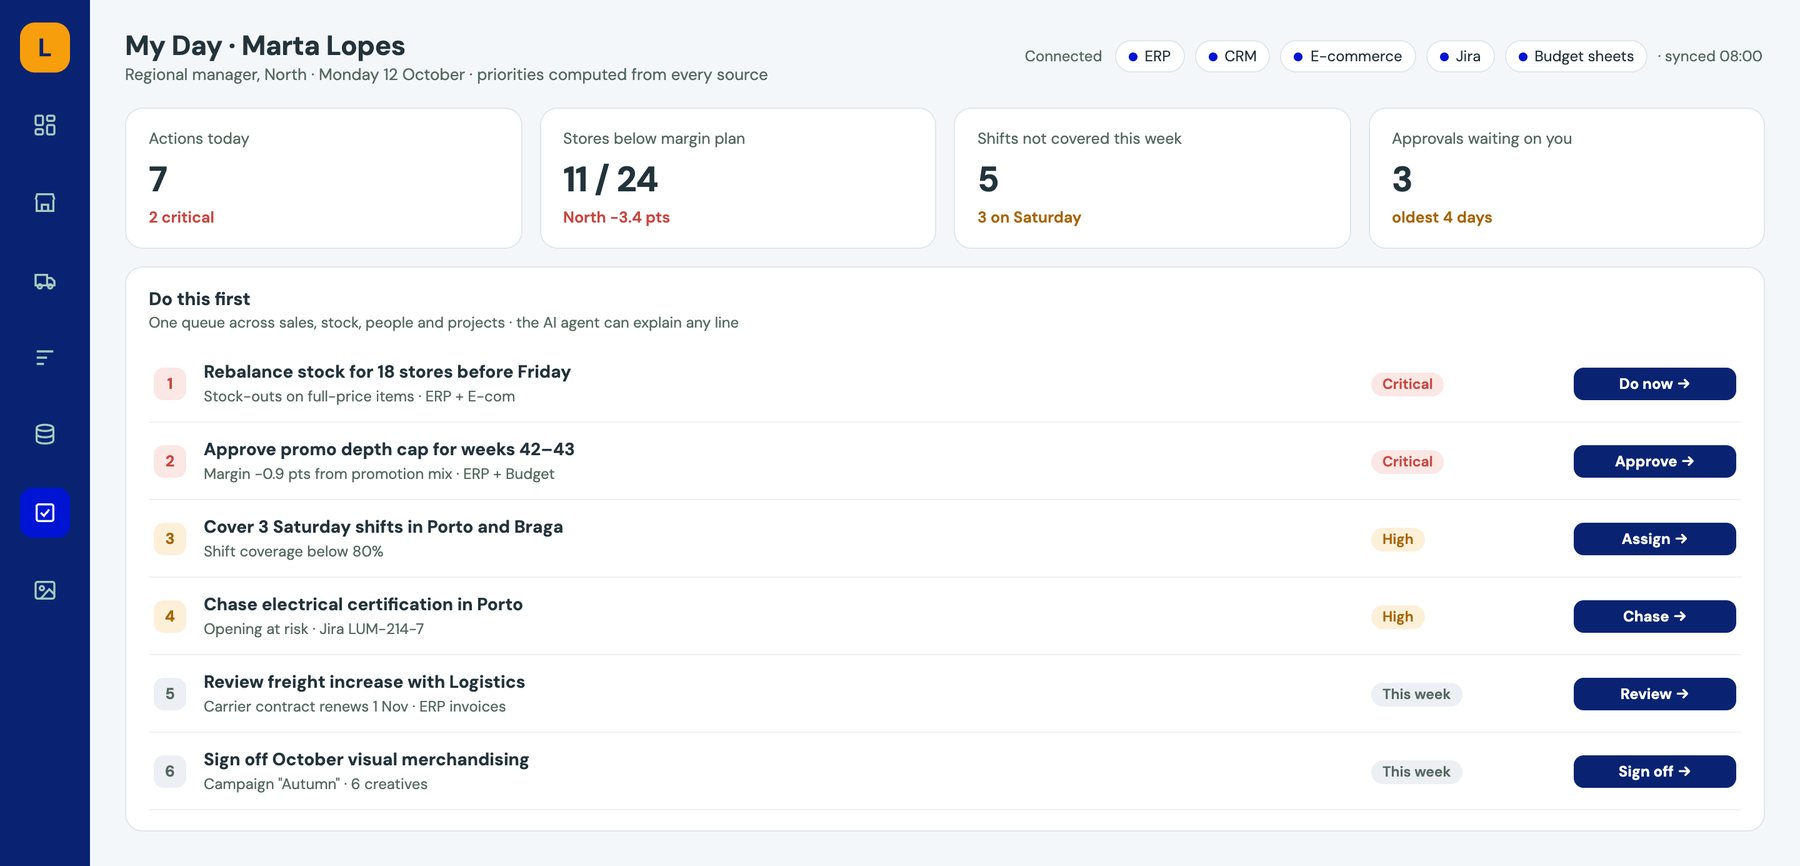Select 'Chase electrical certification in Porto'
The image size is (1800, 866).
pos(363,604)
